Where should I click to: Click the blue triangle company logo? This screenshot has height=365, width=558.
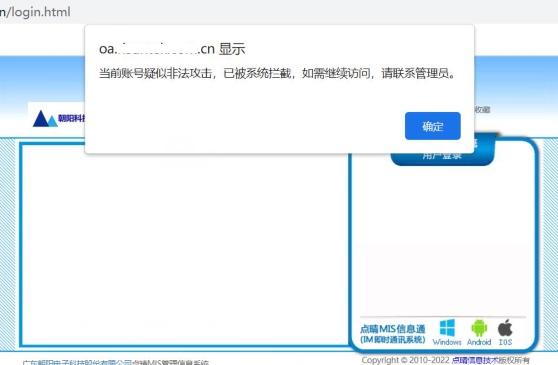point(45,118)
